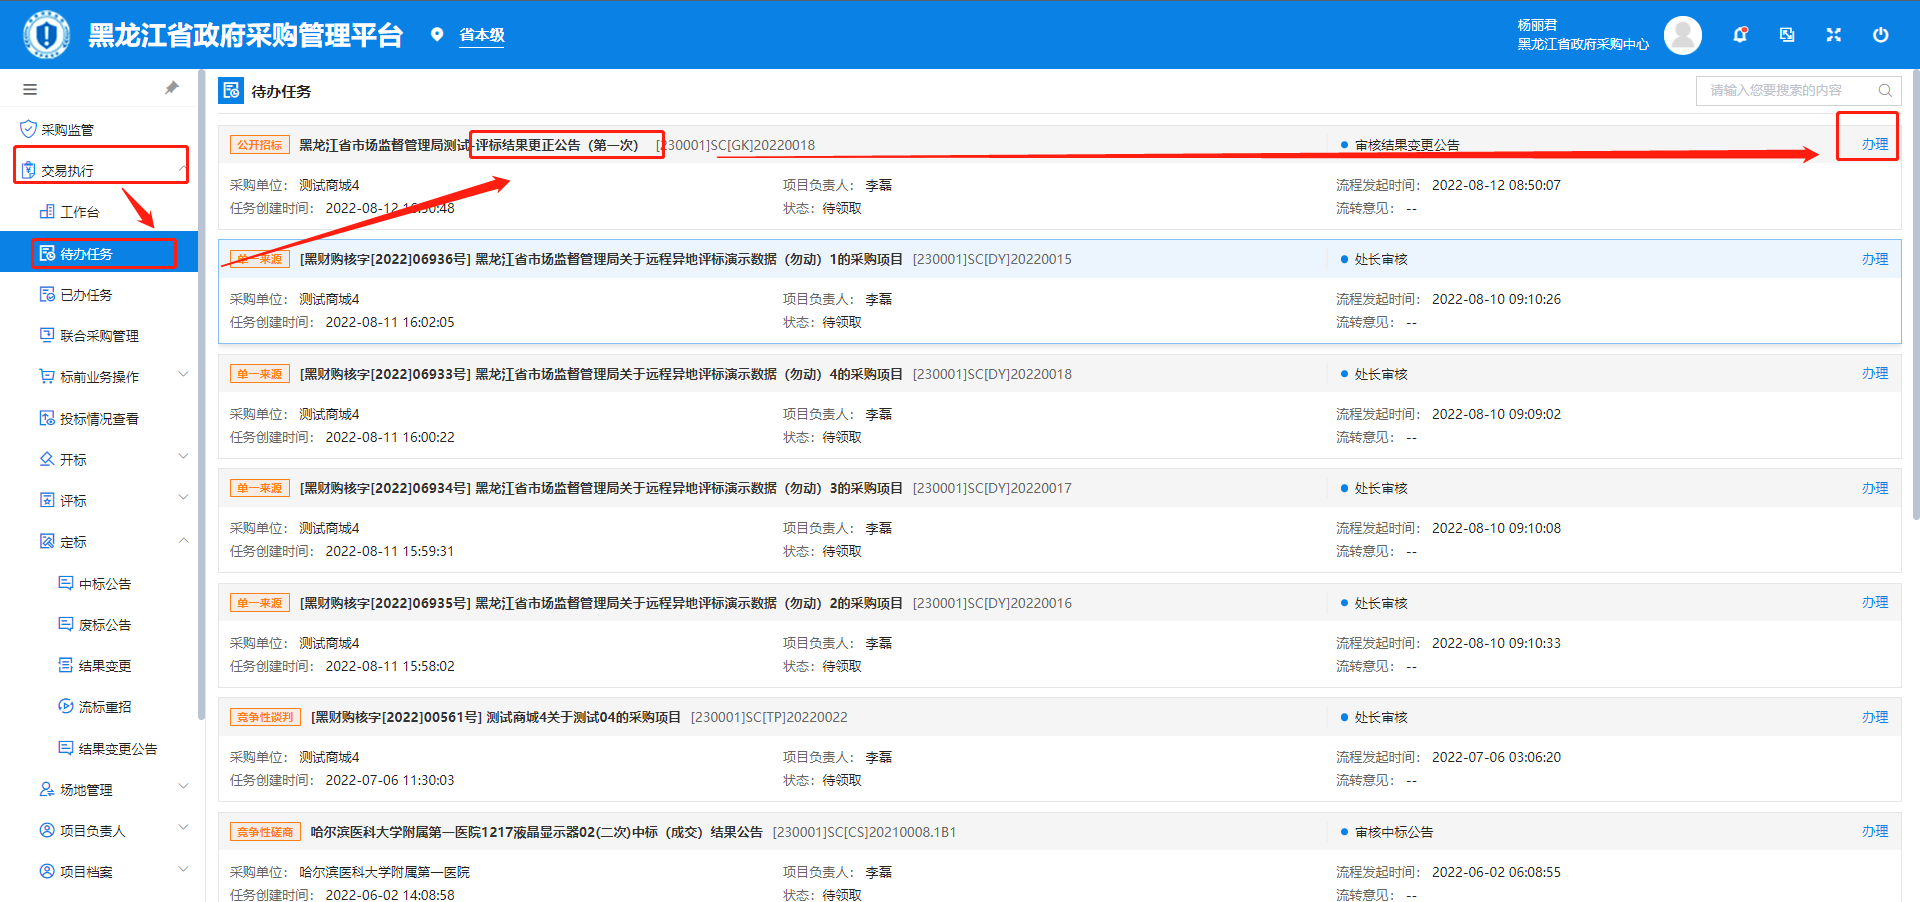The image size is (1920, 902).
Task: Click the search magnifier icon
Action: coord(1885,90)
